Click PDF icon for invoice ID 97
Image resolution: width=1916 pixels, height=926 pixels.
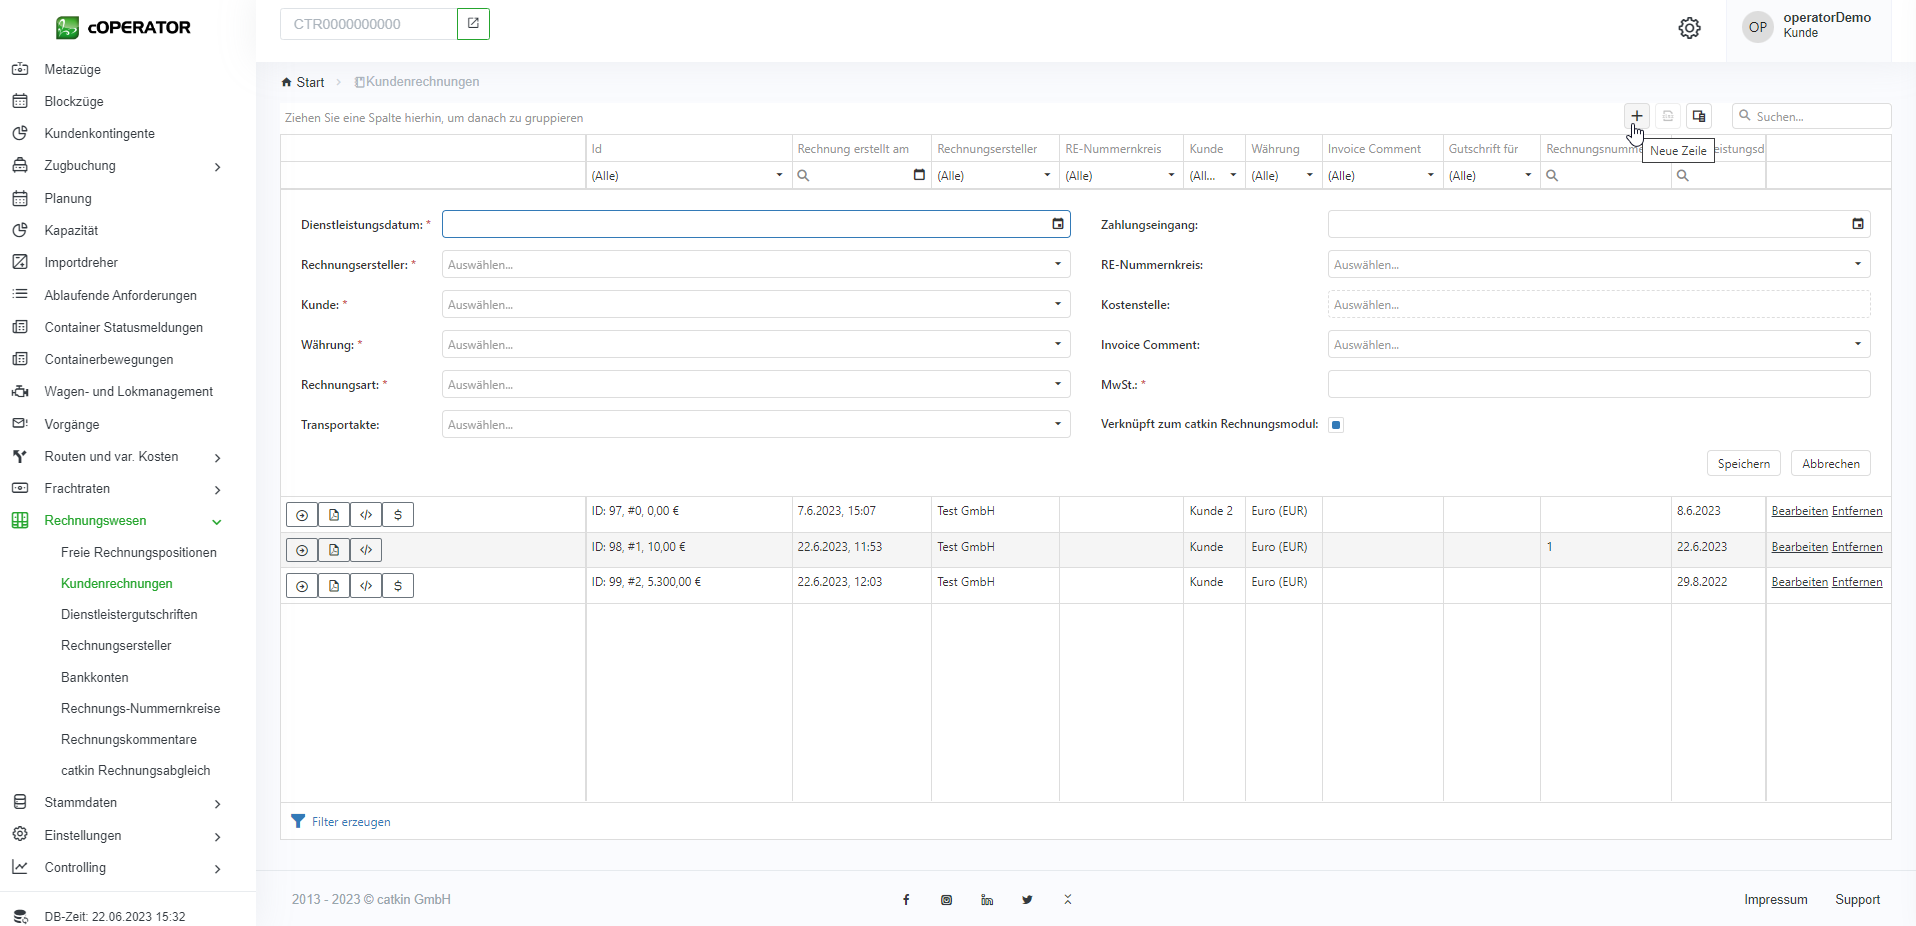point(334,515)
